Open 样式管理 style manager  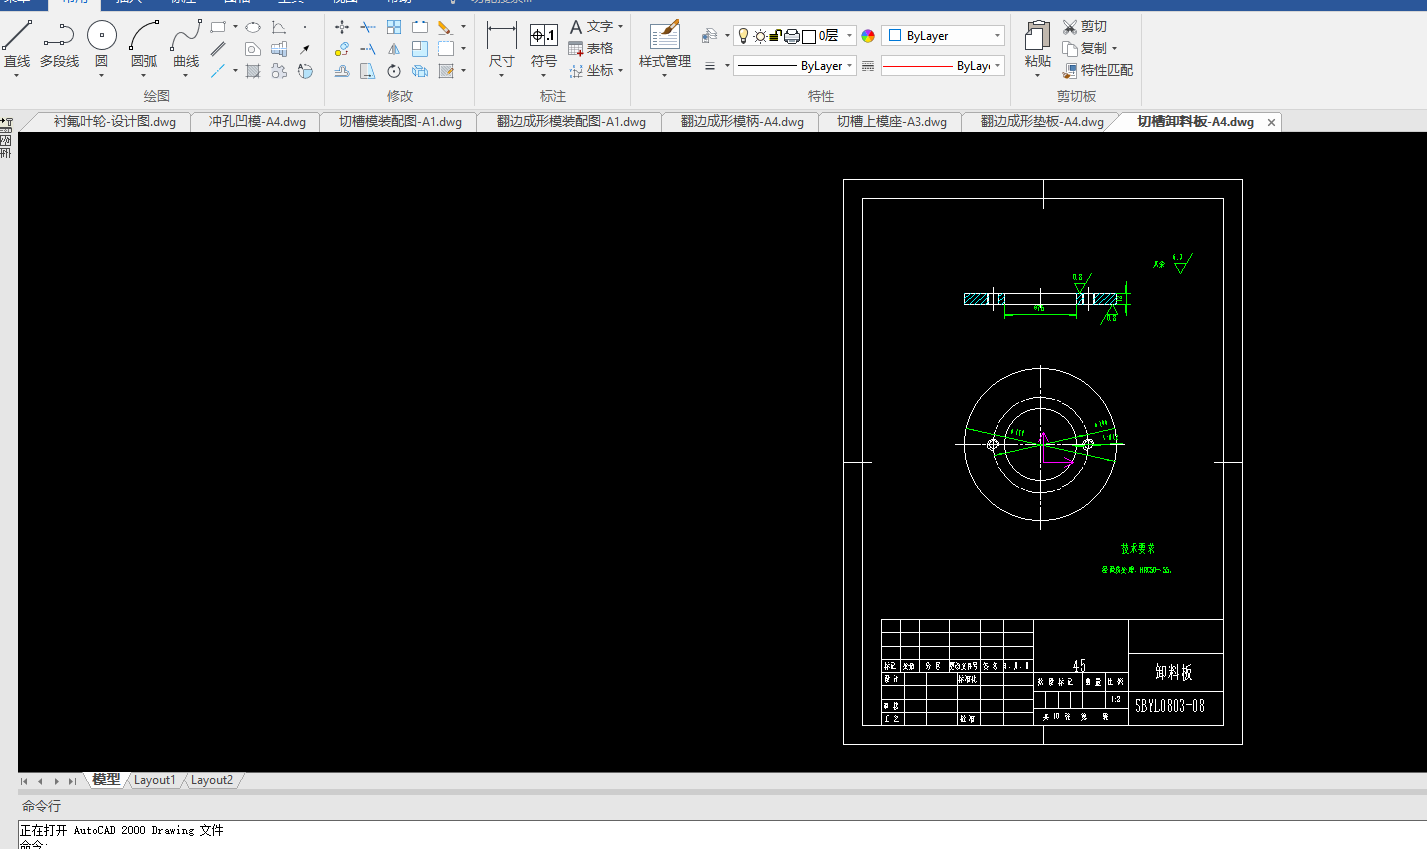(665, 45)
